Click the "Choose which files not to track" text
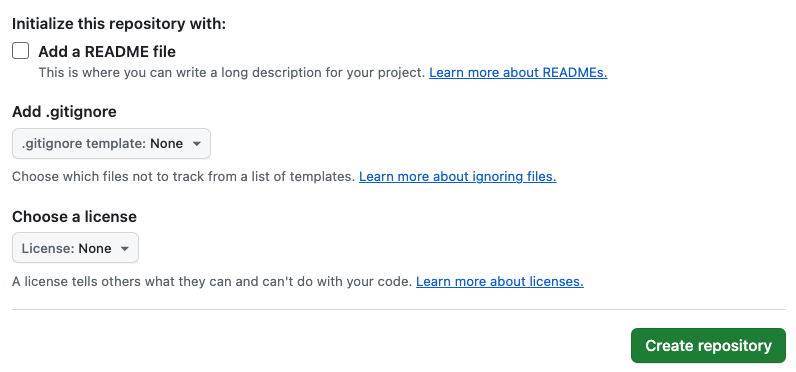The height and width of the screenshot is (372, 796). [183, 177]
